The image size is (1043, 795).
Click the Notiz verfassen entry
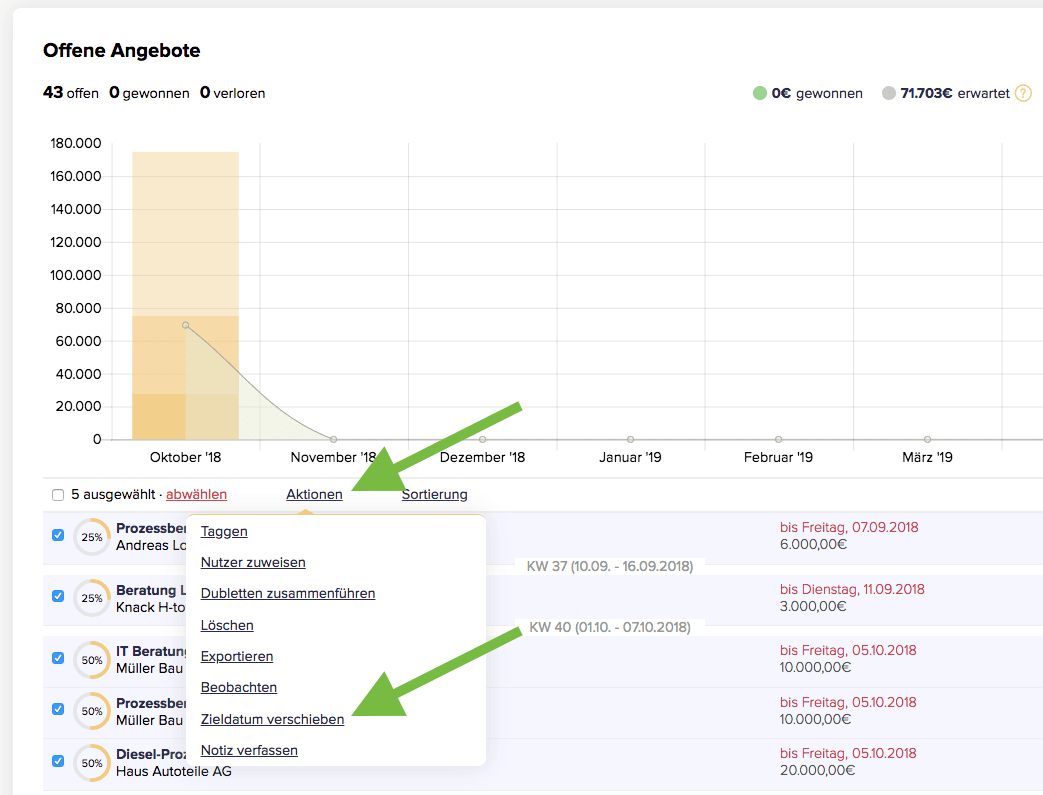click(249, 750)
